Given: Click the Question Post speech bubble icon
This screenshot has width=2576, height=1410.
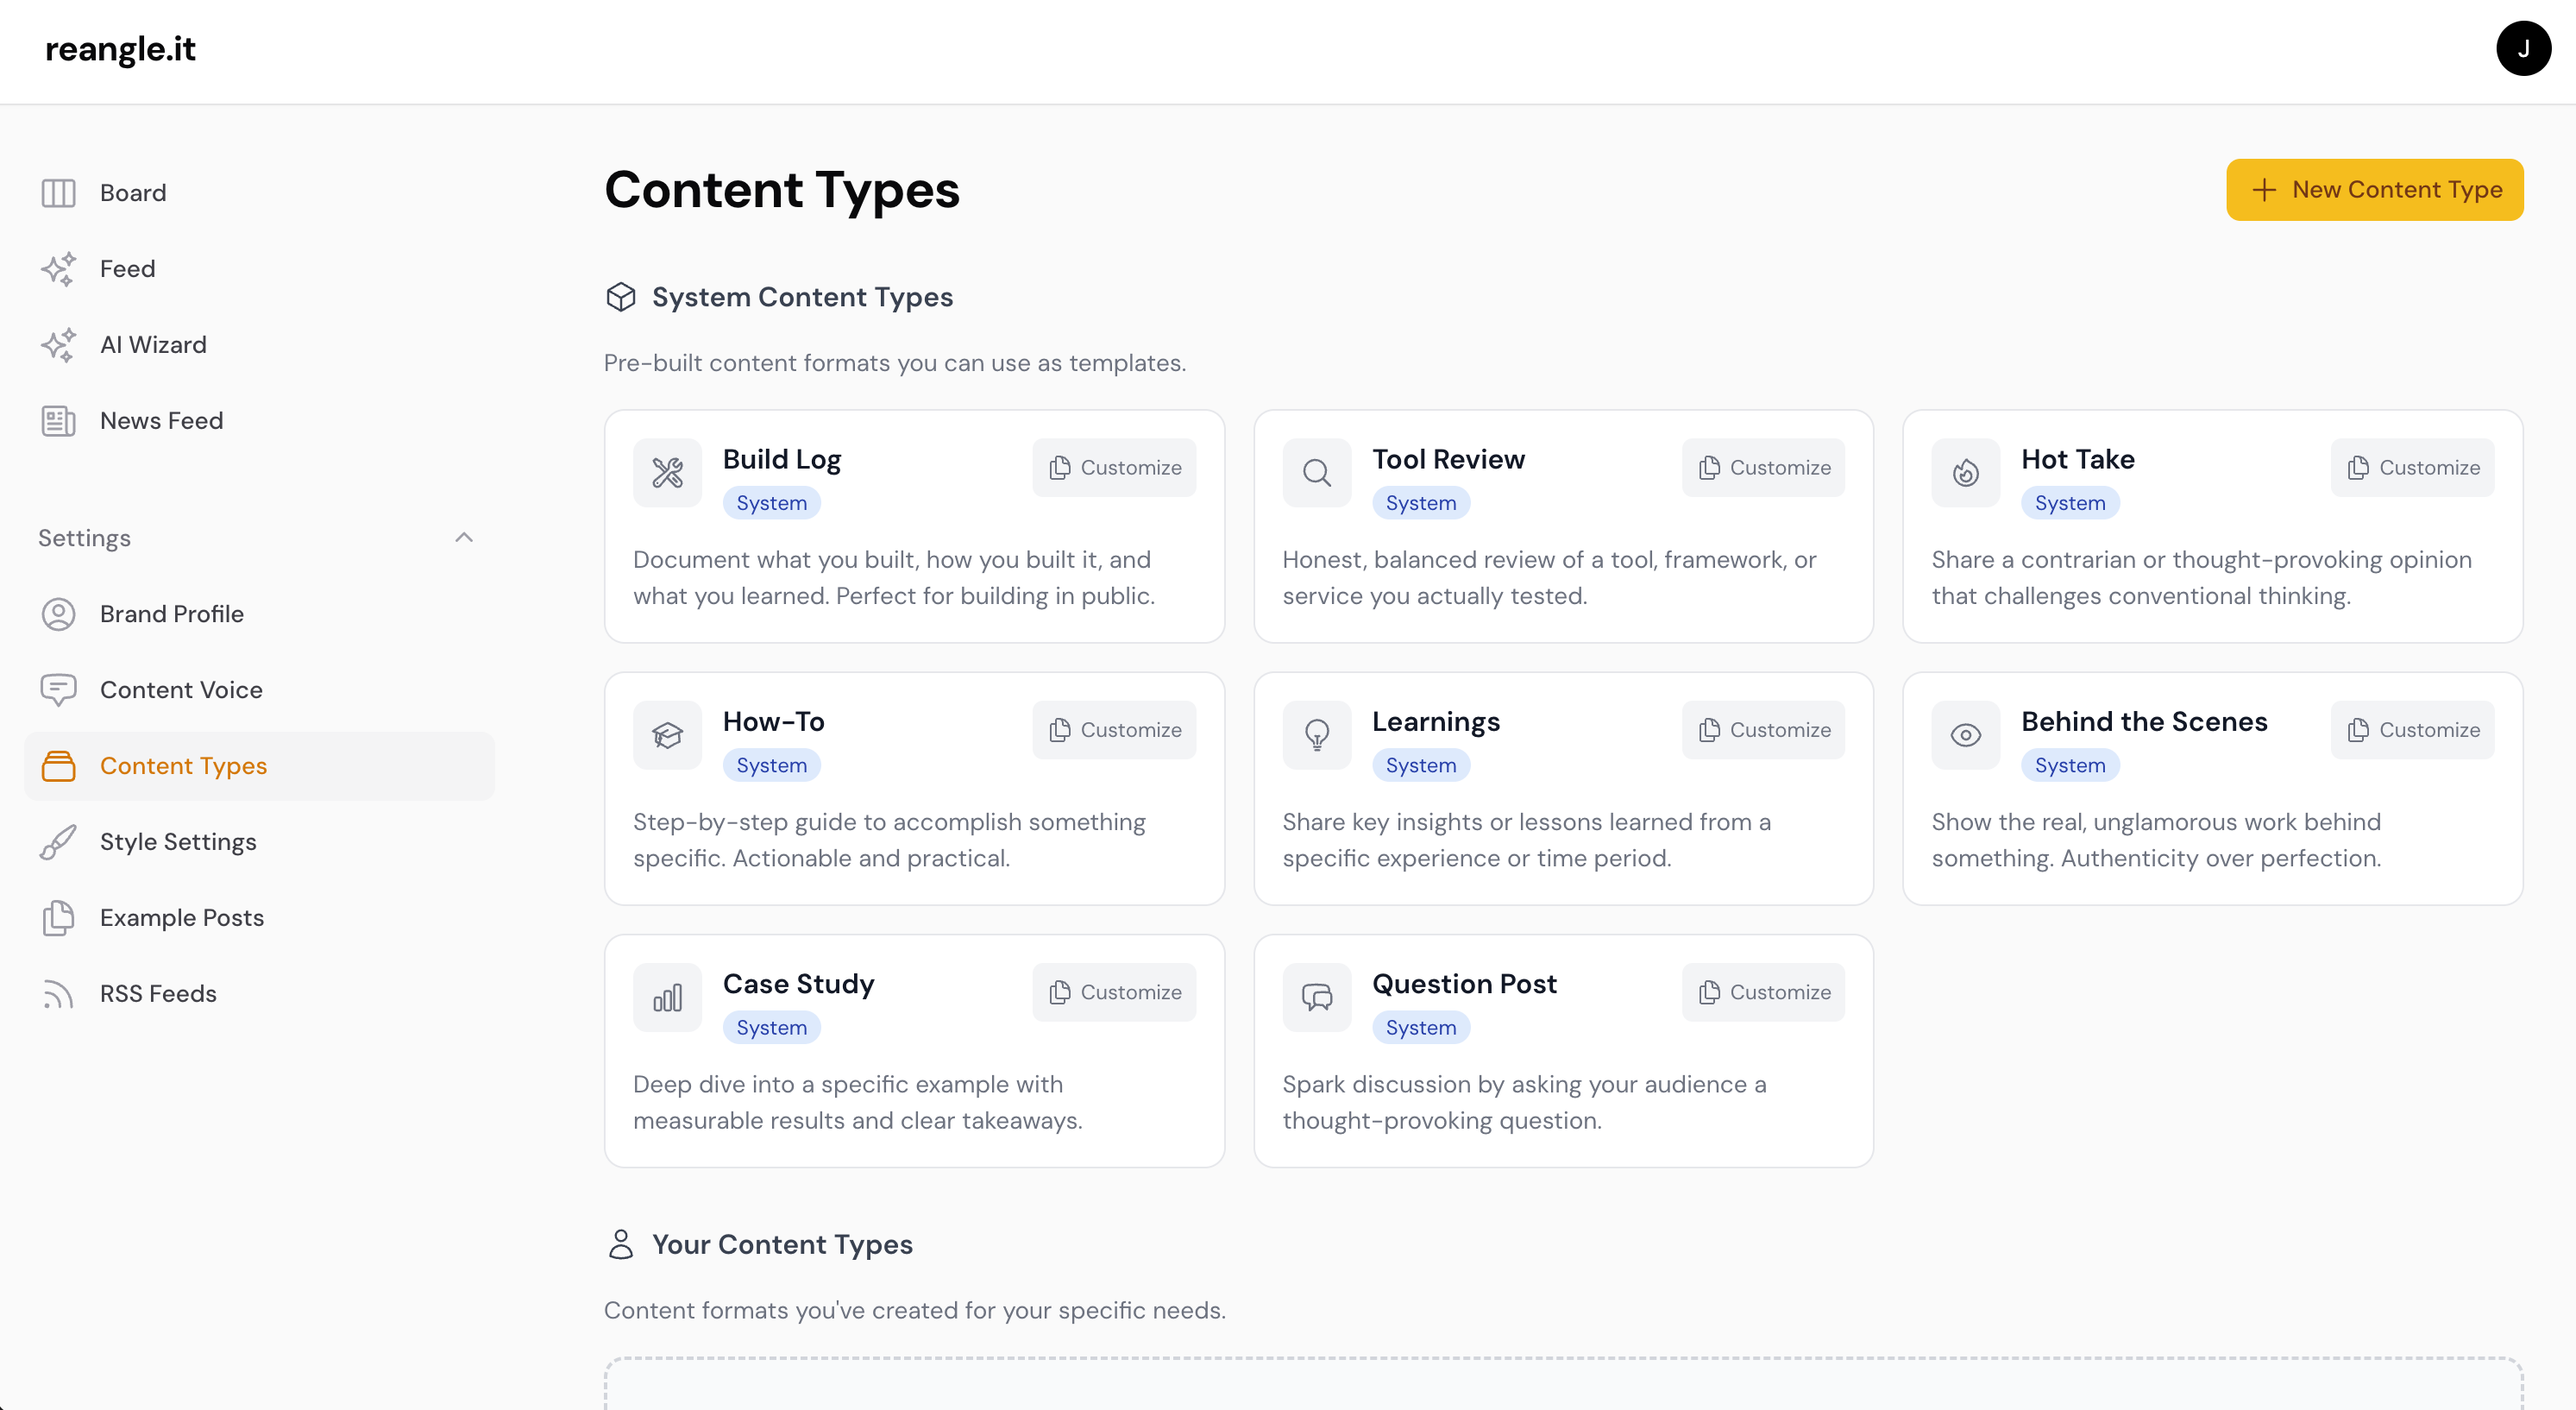Looking at the screenshot, I should [x=1316, y=996].
